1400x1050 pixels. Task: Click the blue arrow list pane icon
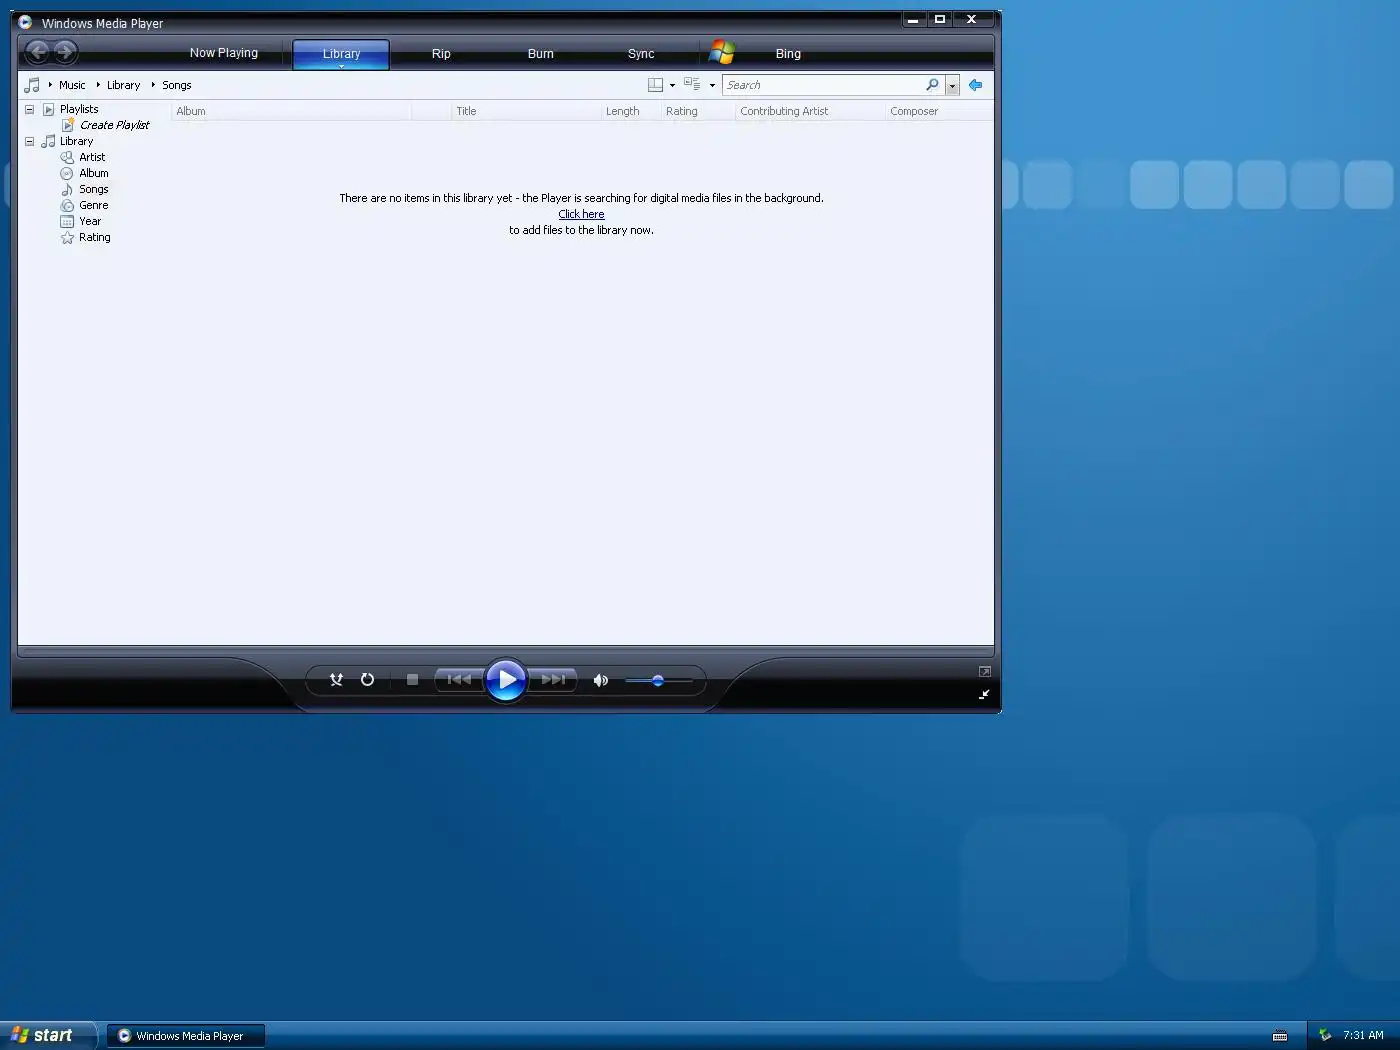(x=975, y=85)
